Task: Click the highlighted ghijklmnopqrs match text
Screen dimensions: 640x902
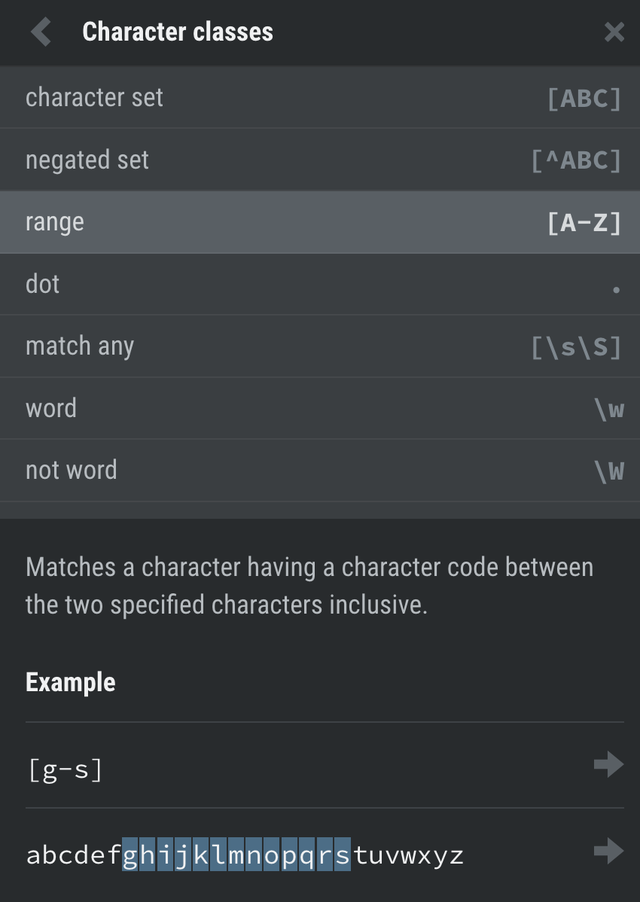Action: pos(236,855)
